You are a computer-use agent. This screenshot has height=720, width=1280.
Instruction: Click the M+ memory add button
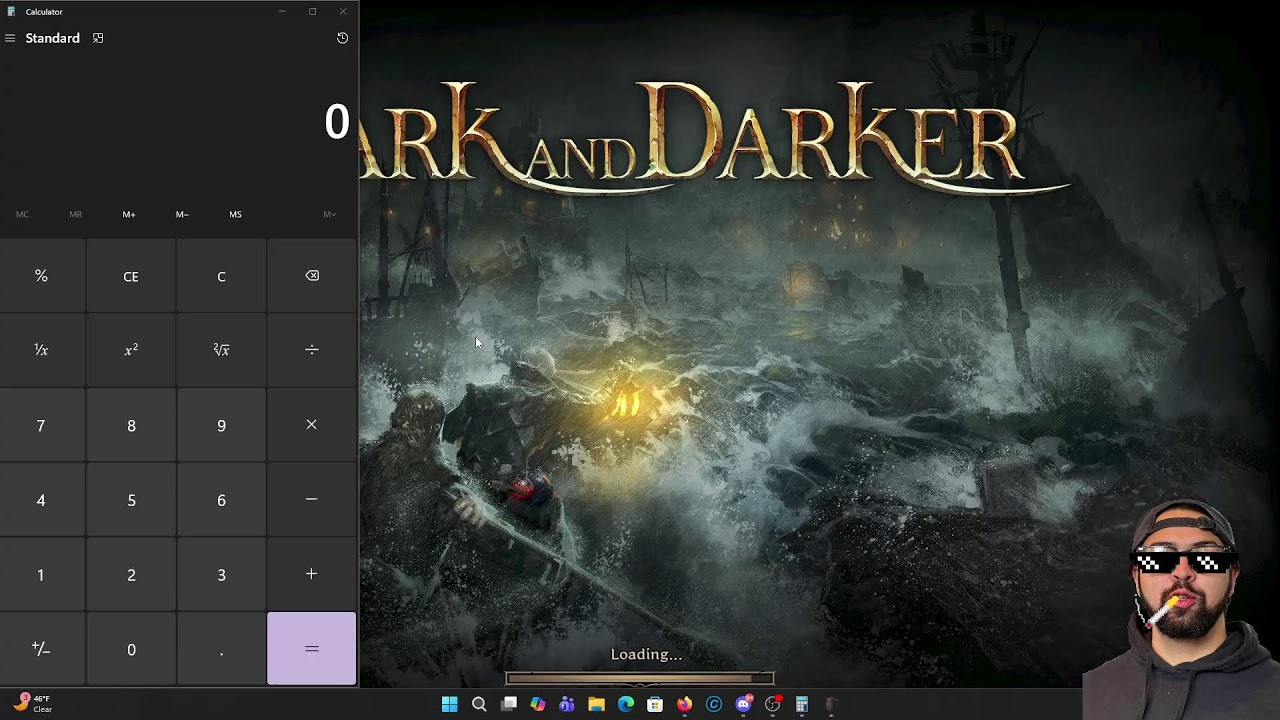pyautogui.click(x=129, y=214)
